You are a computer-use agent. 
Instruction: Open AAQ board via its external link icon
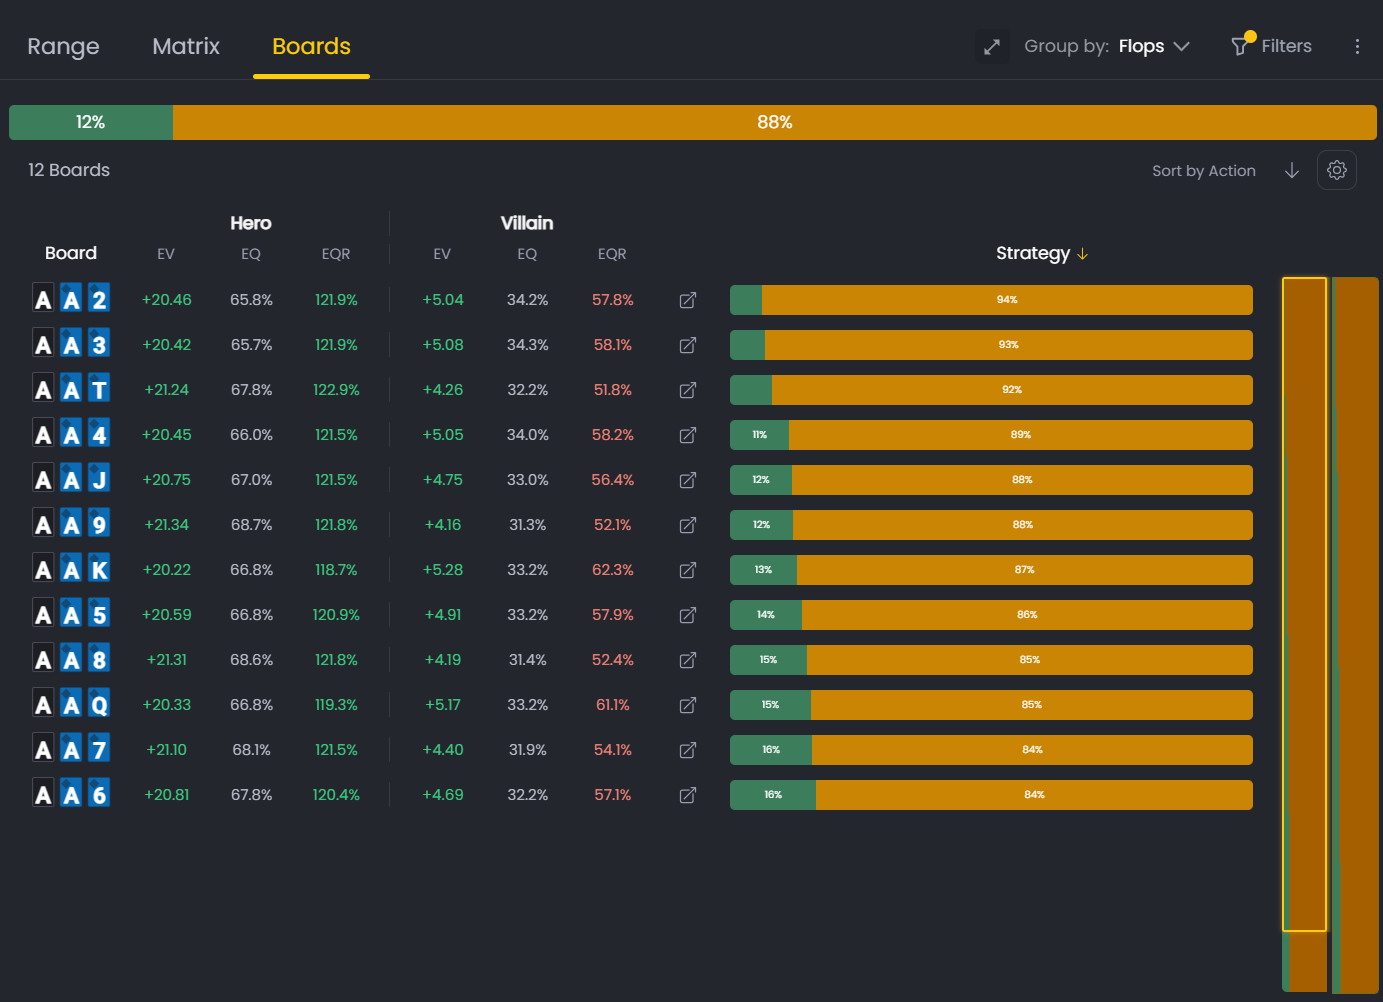pyautogui.click(x=688, y=705)
